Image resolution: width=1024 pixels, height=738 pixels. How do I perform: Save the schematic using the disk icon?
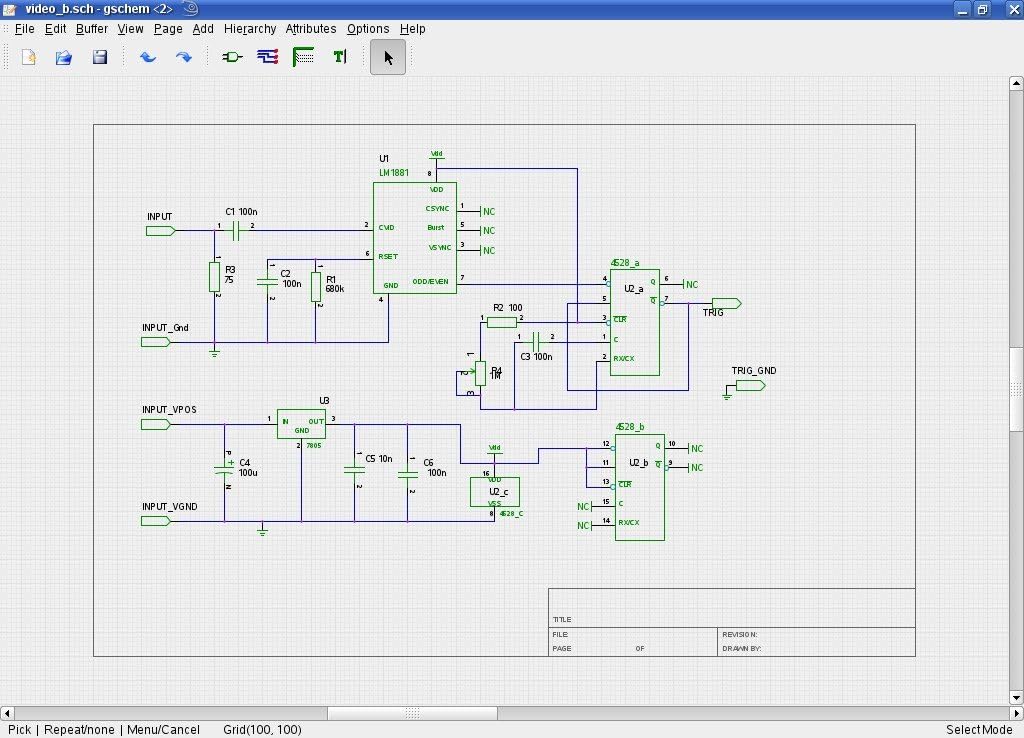99,57
